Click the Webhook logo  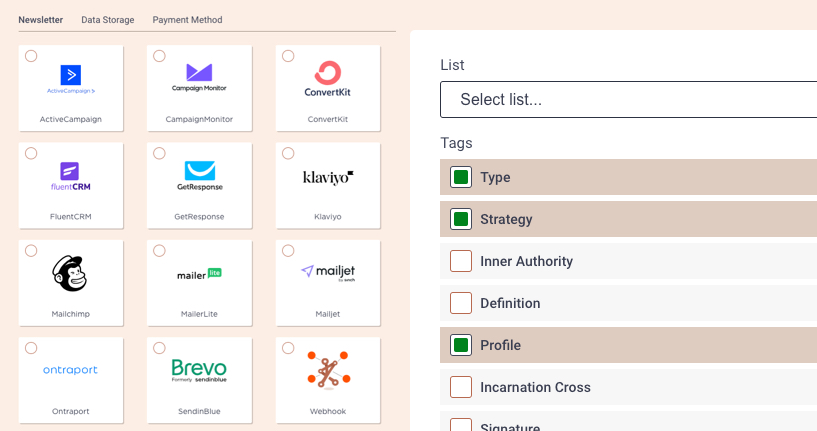(328, 370)
